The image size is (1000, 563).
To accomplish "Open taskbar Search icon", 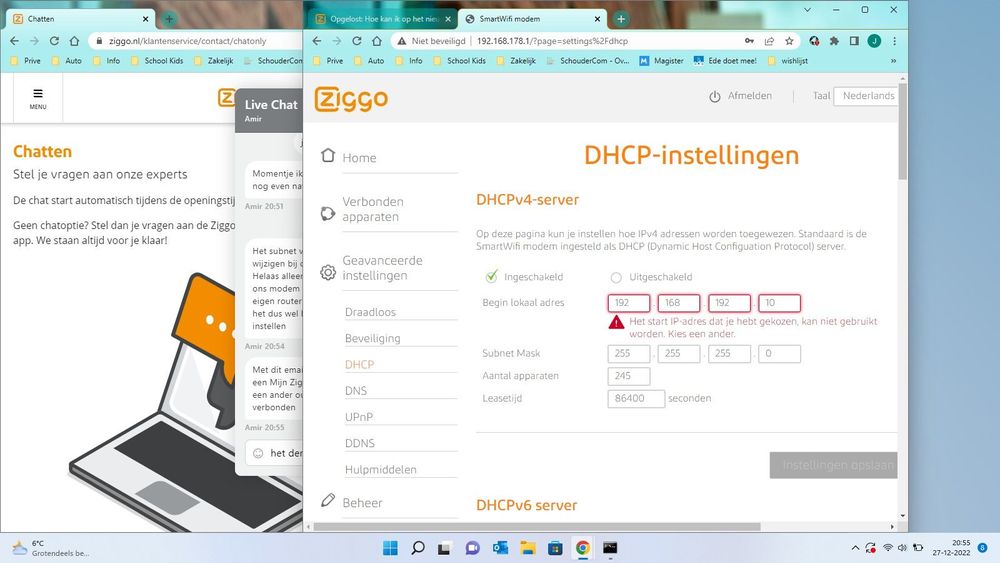I will [418, 548].
